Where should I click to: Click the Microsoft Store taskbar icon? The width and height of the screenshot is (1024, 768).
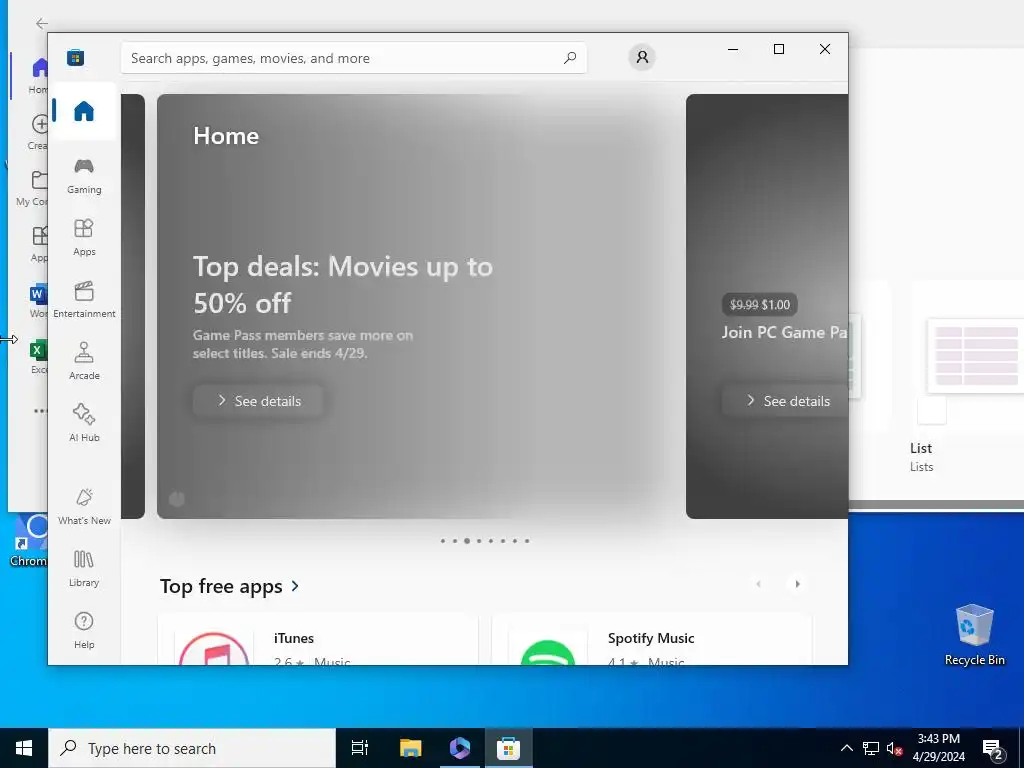(x=508, y=748)
